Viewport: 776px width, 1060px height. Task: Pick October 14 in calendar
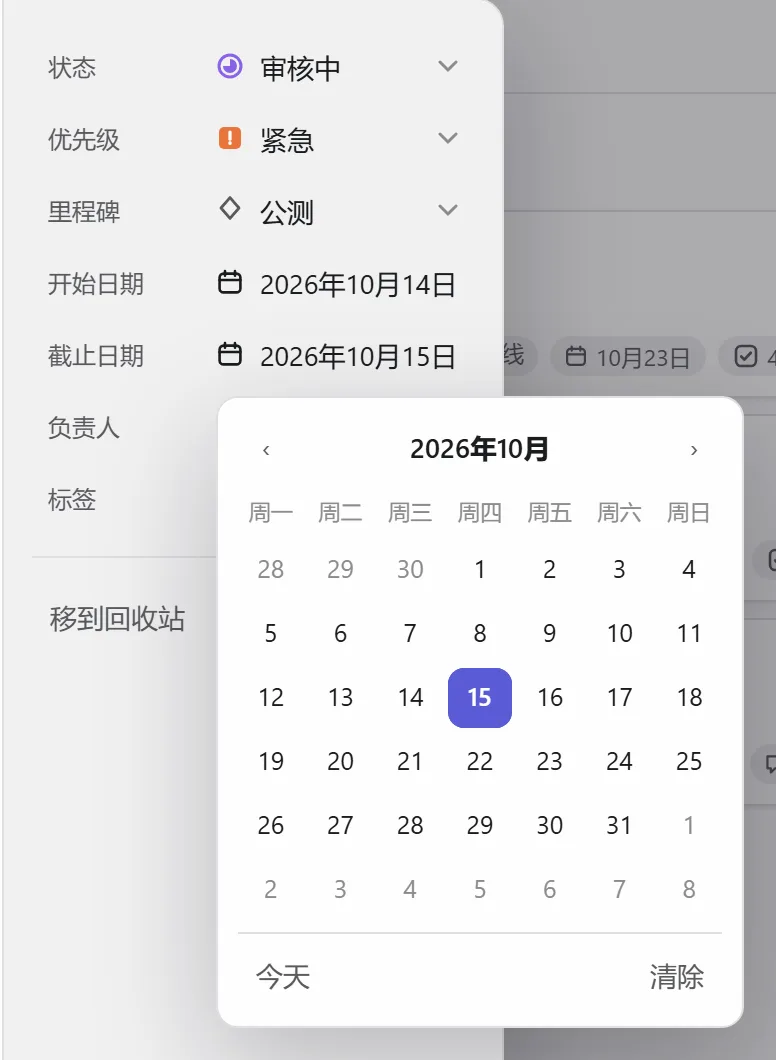tap(410, 698)
